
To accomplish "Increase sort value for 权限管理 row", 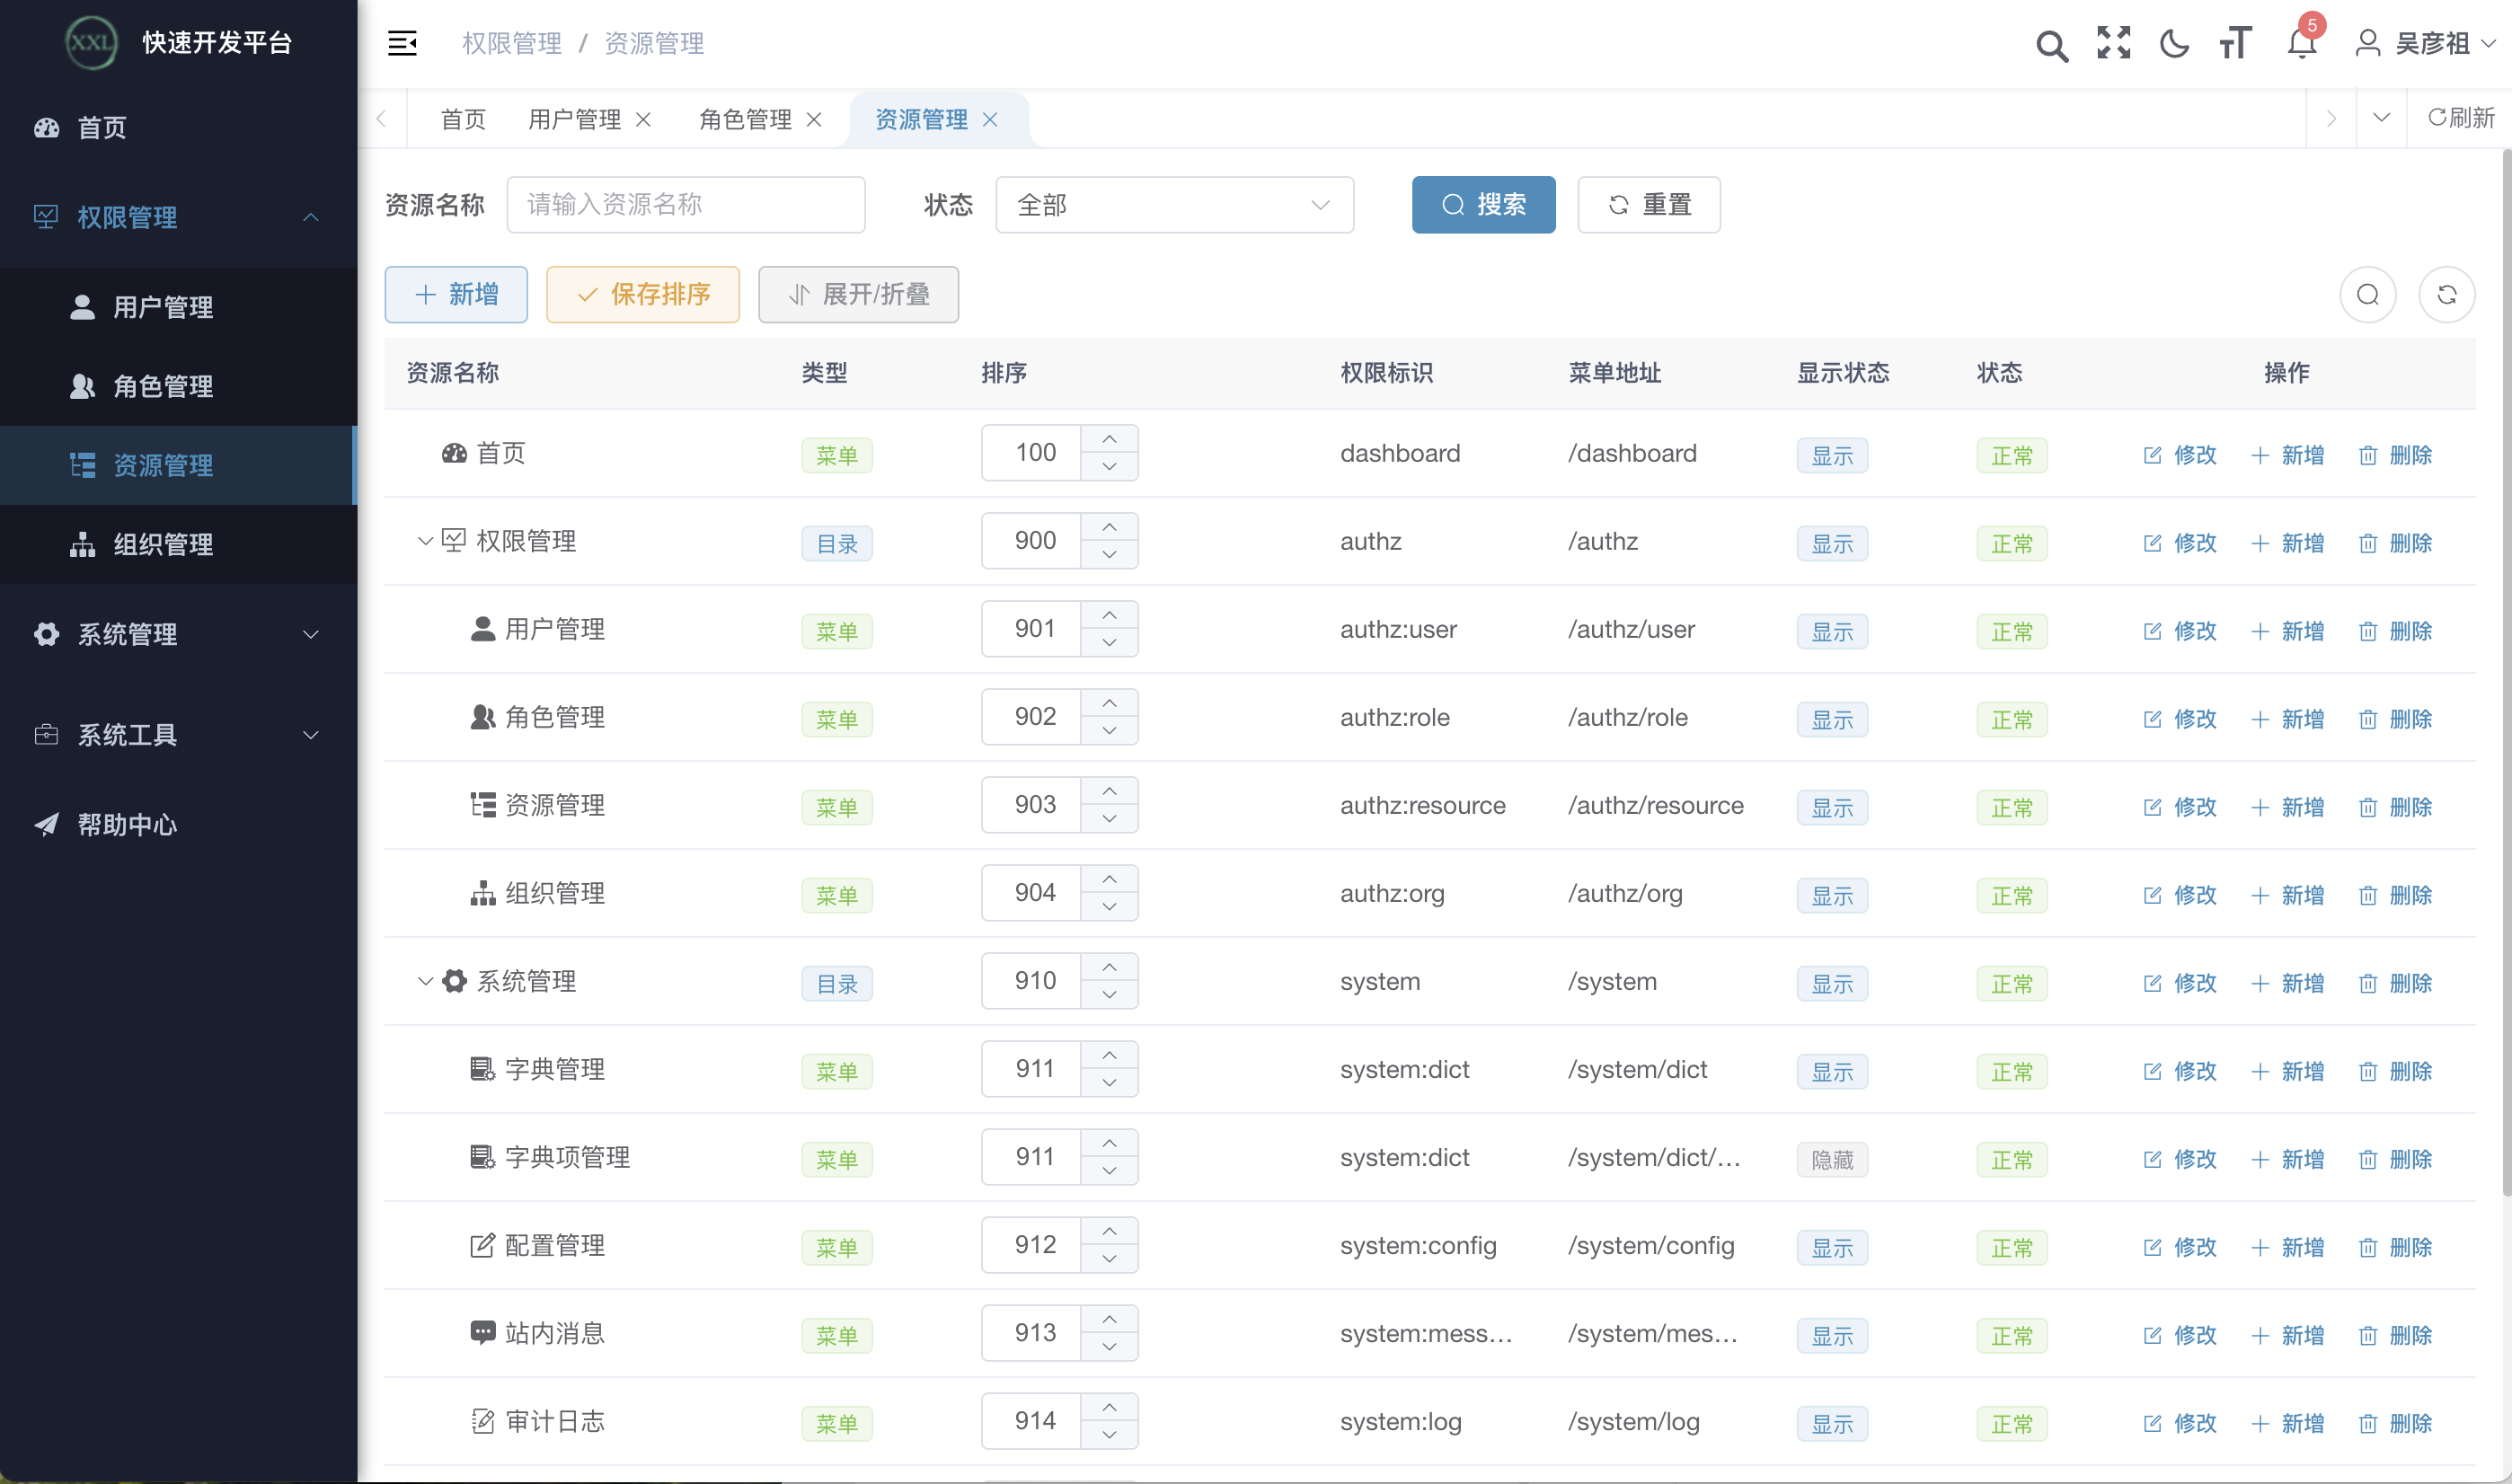I will pos(1109,527).
